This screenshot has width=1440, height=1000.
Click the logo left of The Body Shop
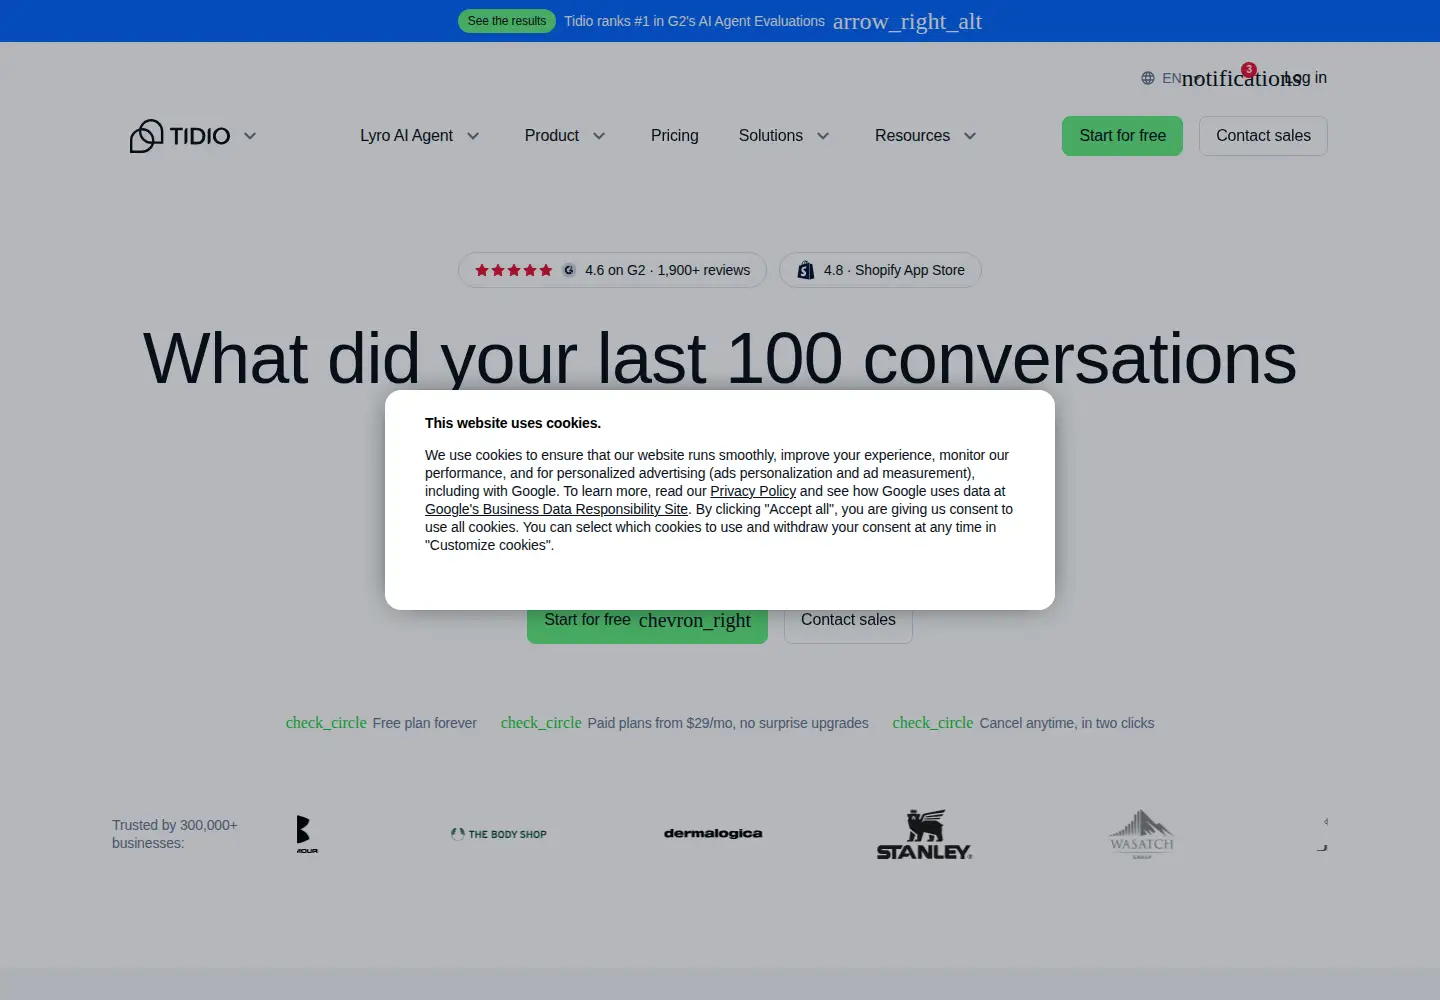pos(307,834)
